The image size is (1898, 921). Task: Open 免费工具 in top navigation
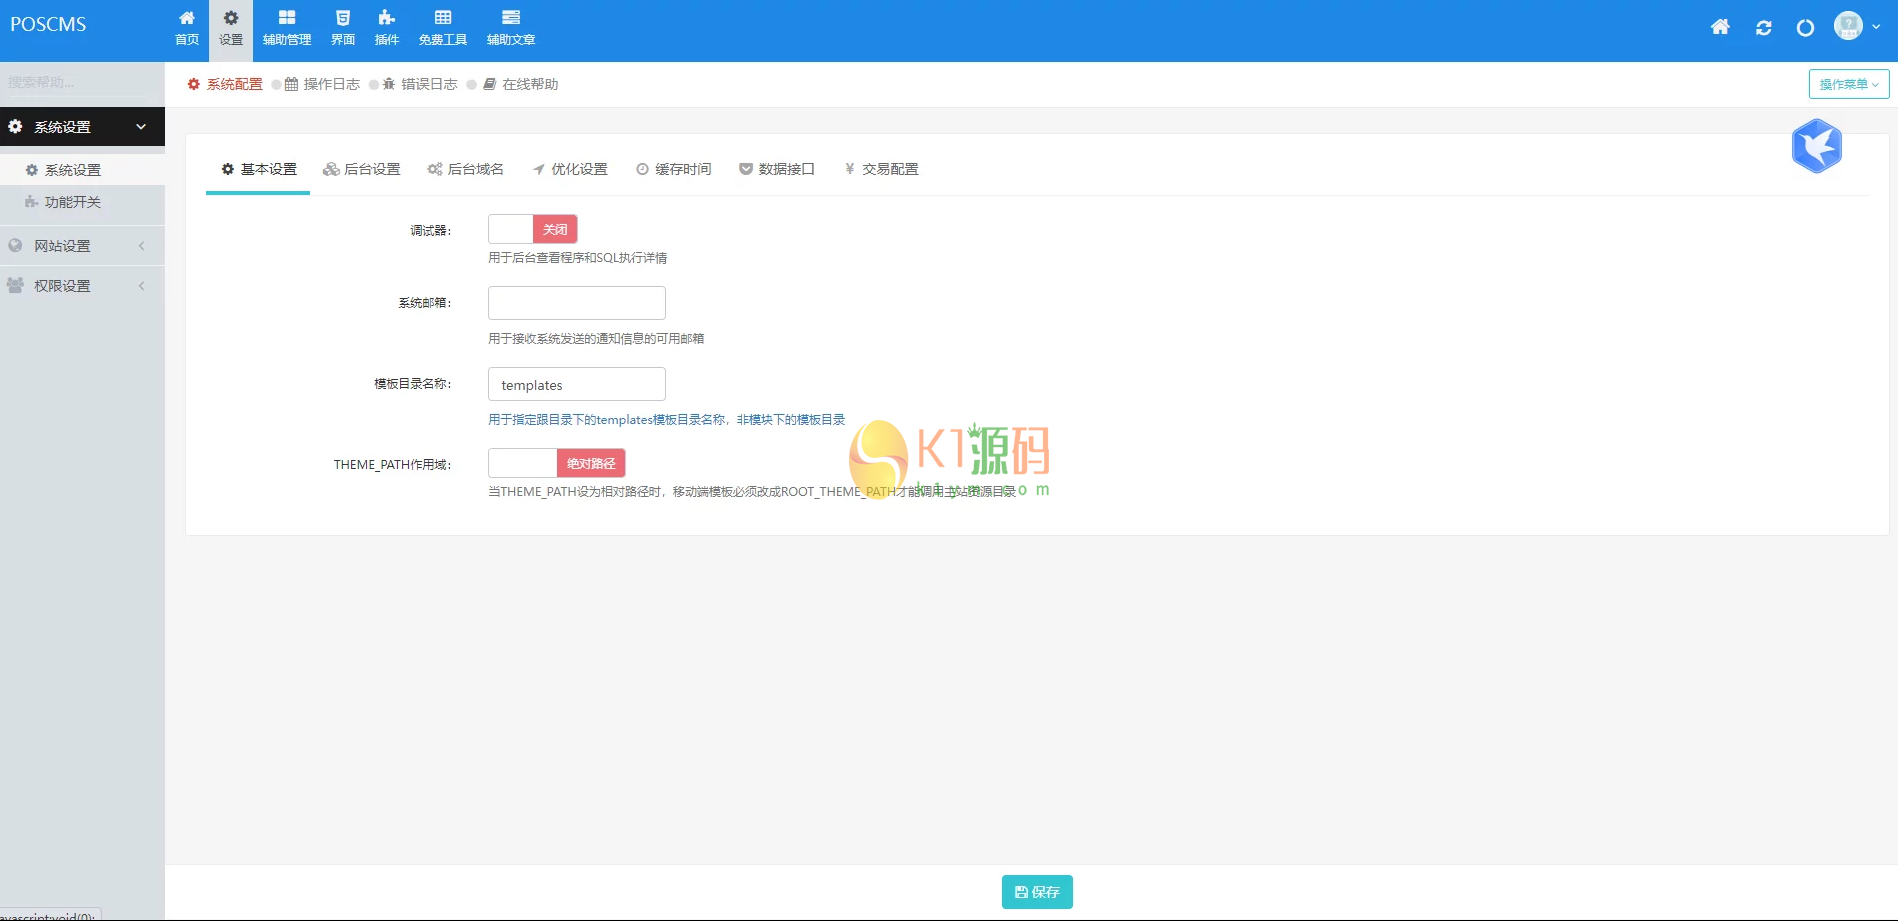443,28
